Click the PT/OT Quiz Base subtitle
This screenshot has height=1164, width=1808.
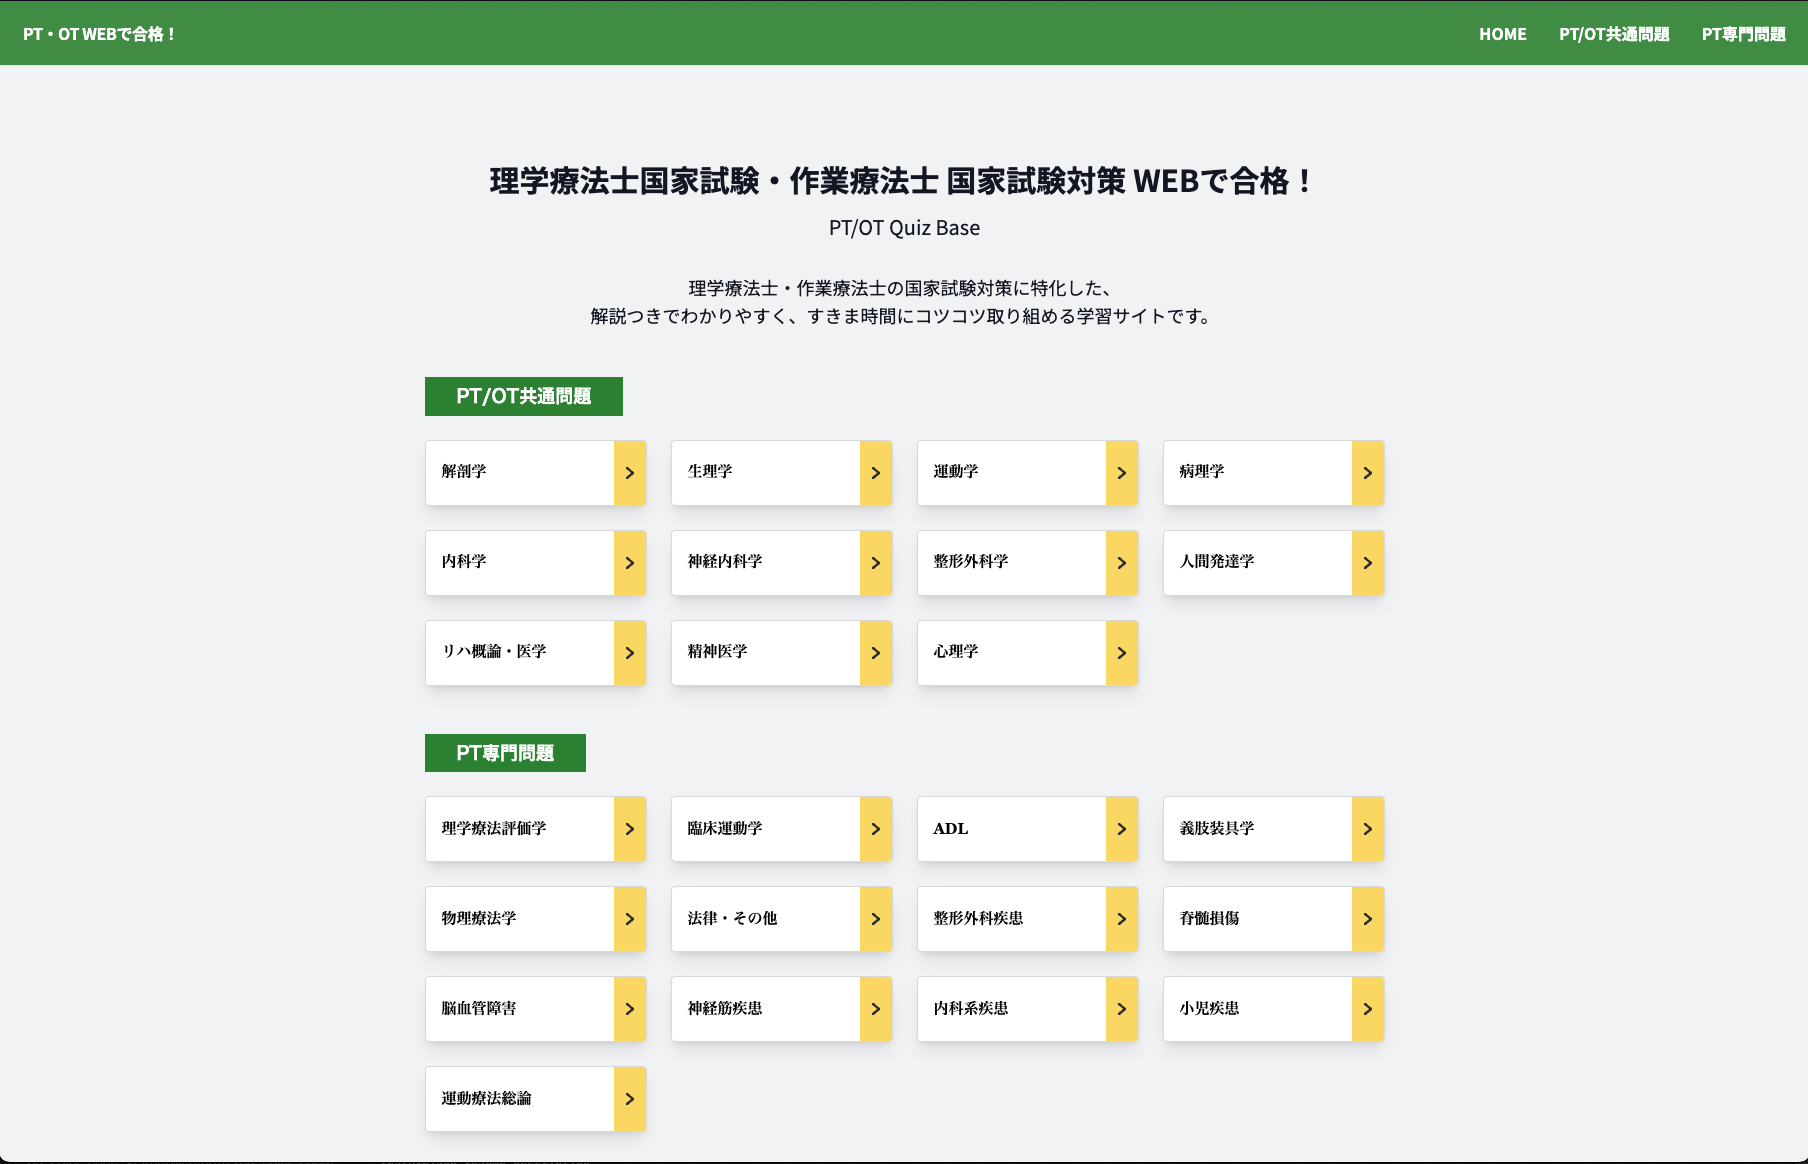pos(904,228)
